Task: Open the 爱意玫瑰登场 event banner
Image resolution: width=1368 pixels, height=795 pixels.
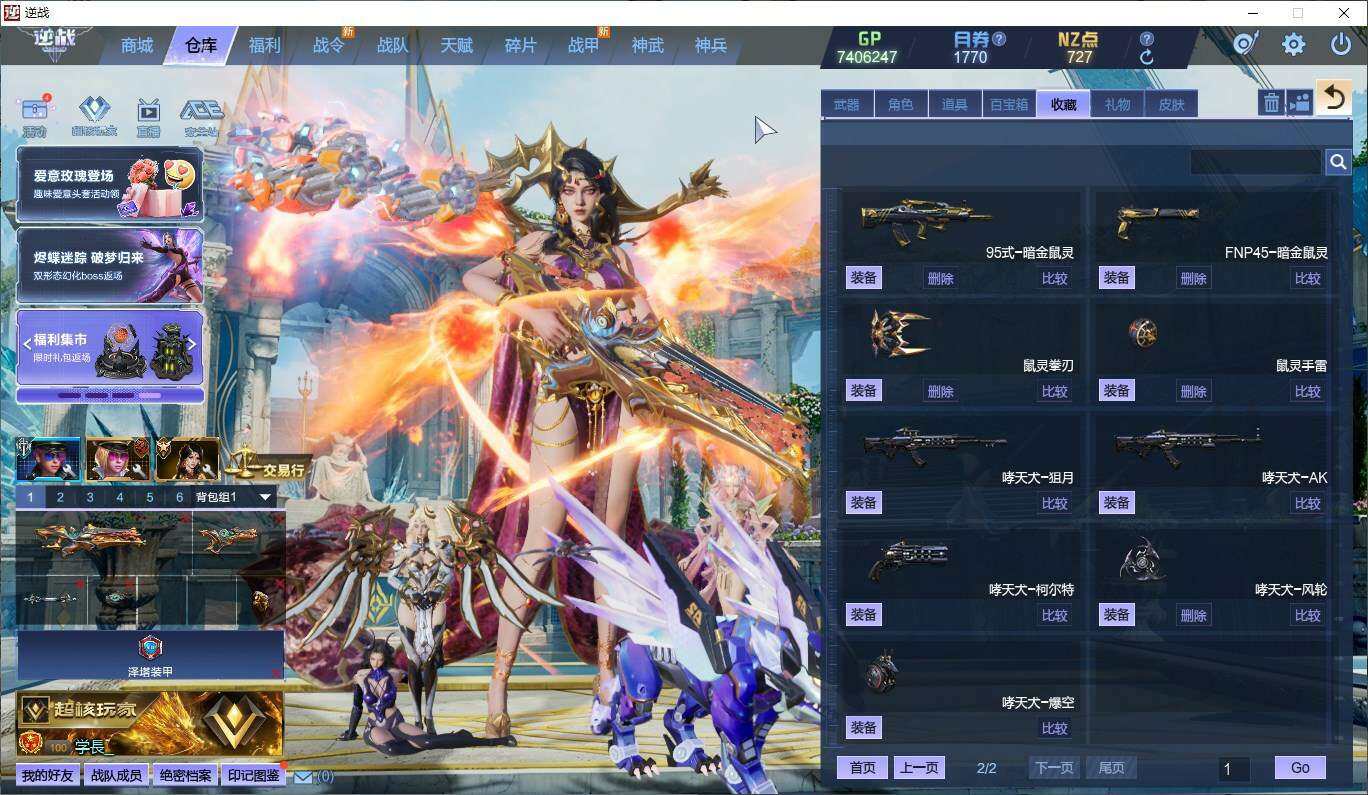Action: [x=110, y=184]
